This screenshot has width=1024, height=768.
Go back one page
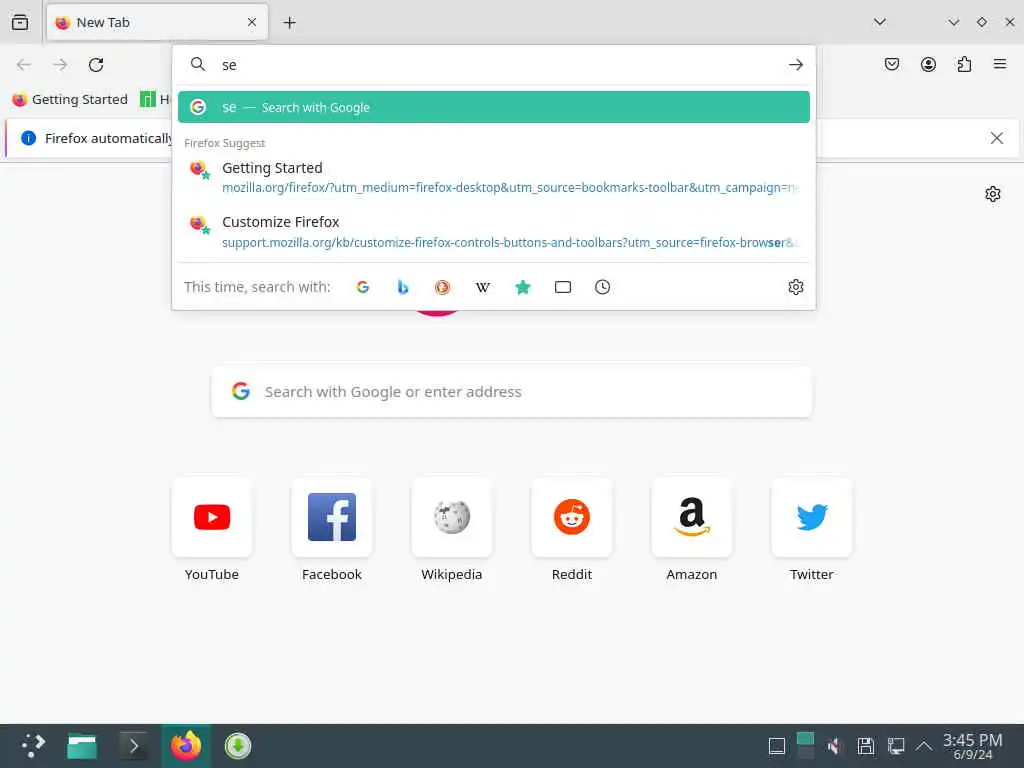coord(24,65)
